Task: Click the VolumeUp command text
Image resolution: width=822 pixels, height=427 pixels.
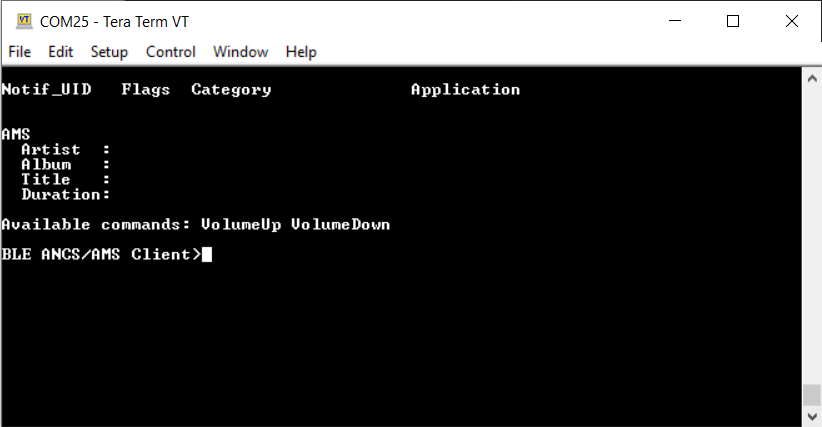Action: 241,225
